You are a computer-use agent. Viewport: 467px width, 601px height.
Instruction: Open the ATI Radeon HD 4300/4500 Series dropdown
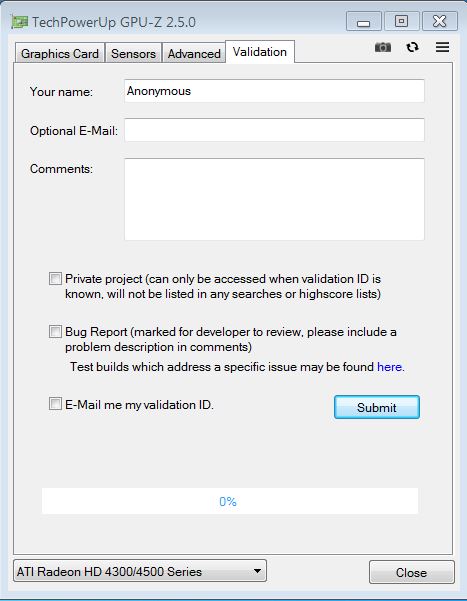point(140,571)
